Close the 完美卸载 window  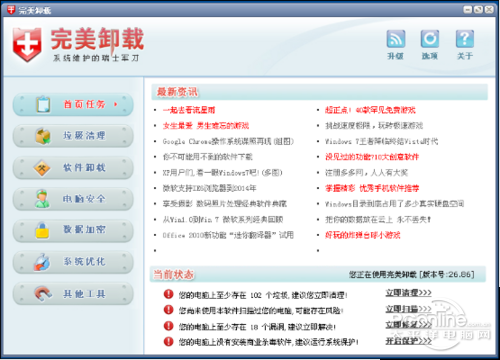click(489, 9)
